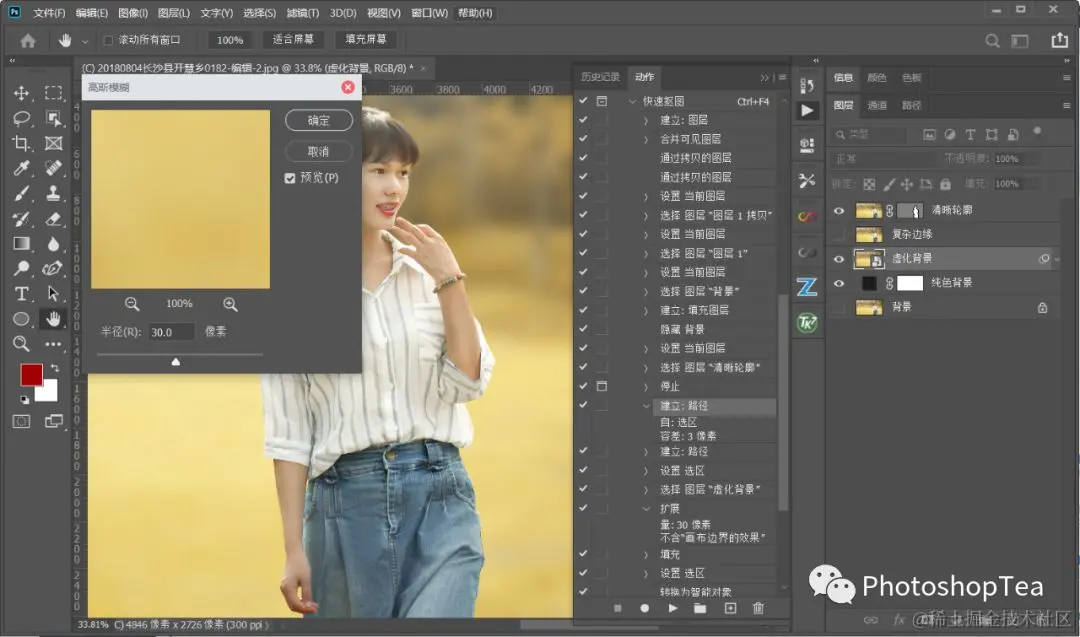Select the Eyedropper tool
Image resolution: width=1080 pixels, height=637 pixels.
(21, 168)
